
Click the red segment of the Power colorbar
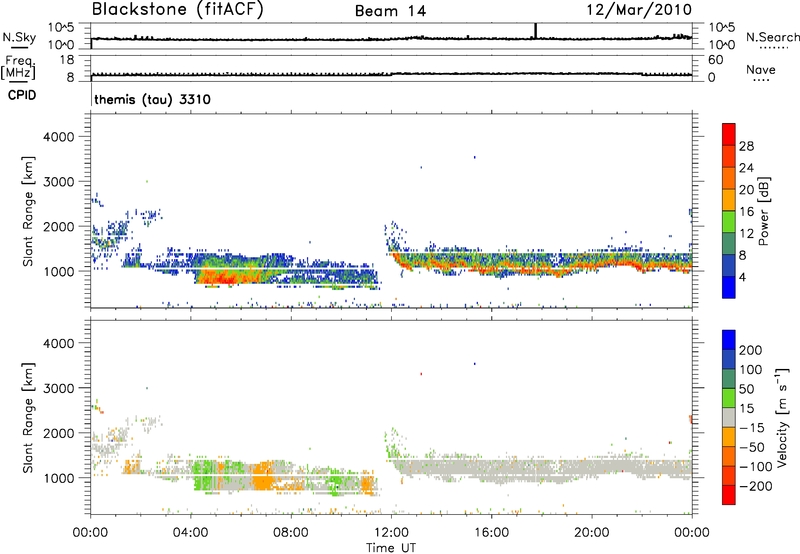click(x=729, y=134)
